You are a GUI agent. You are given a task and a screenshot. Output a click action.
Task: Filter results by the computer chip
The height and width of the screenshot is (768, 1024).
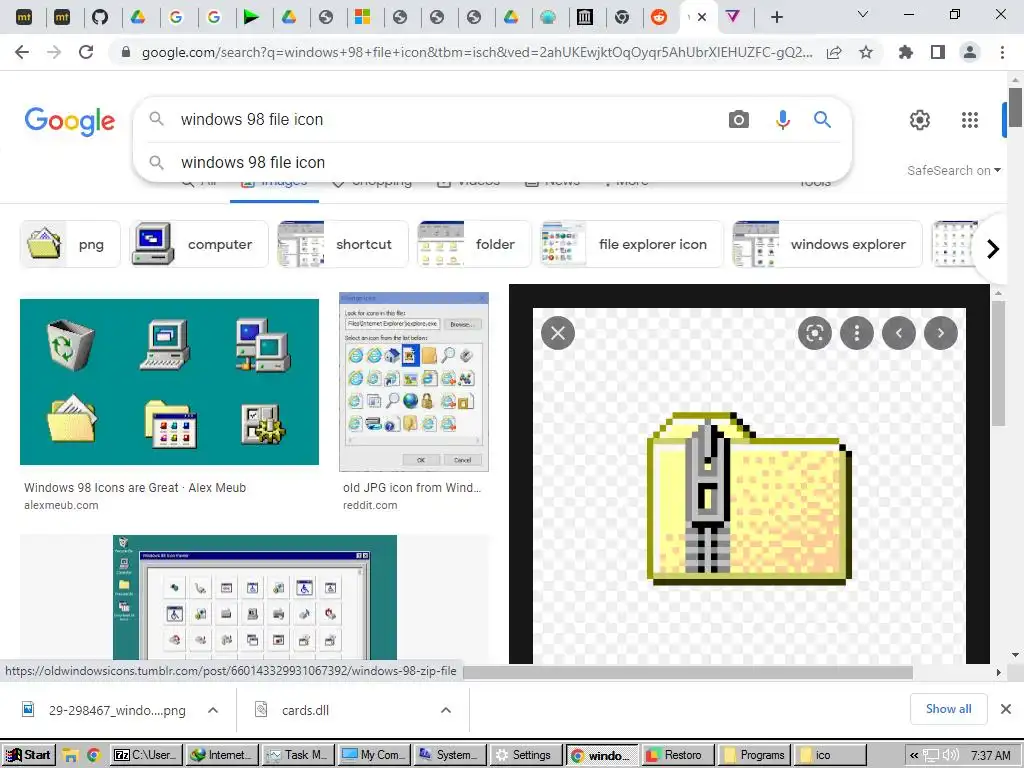199,244
